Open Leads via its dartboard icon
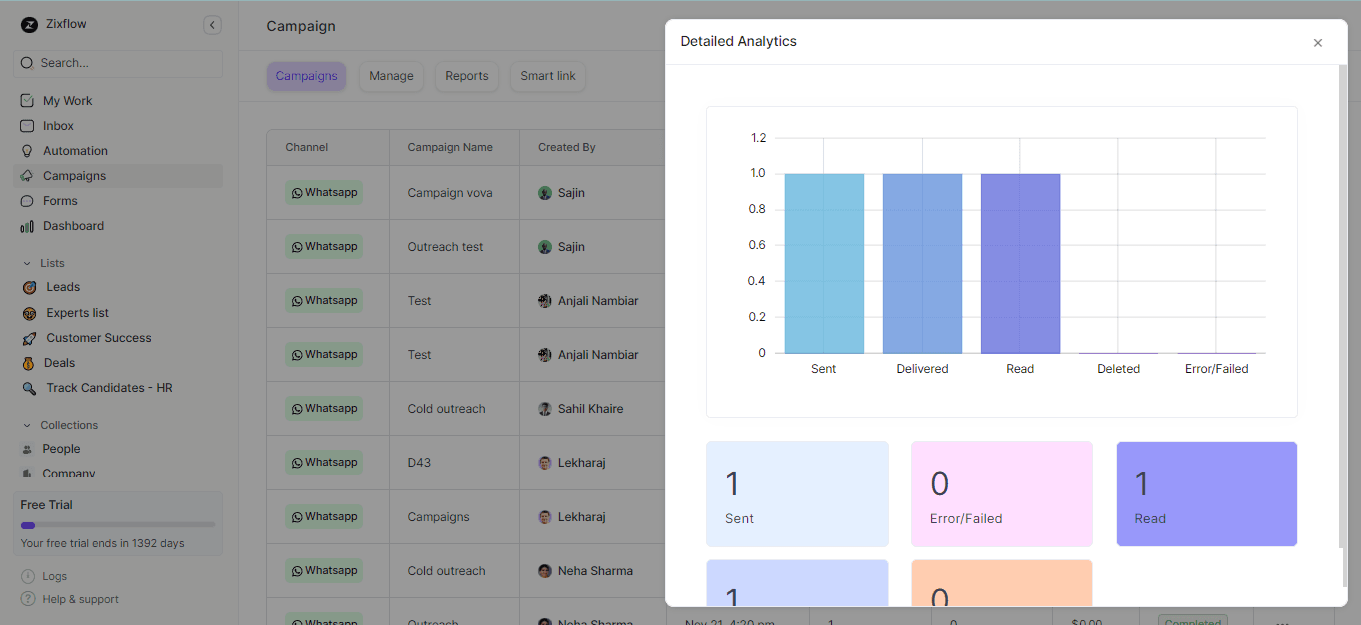Screen dimensions: 1361x625 tap(29, 287)
